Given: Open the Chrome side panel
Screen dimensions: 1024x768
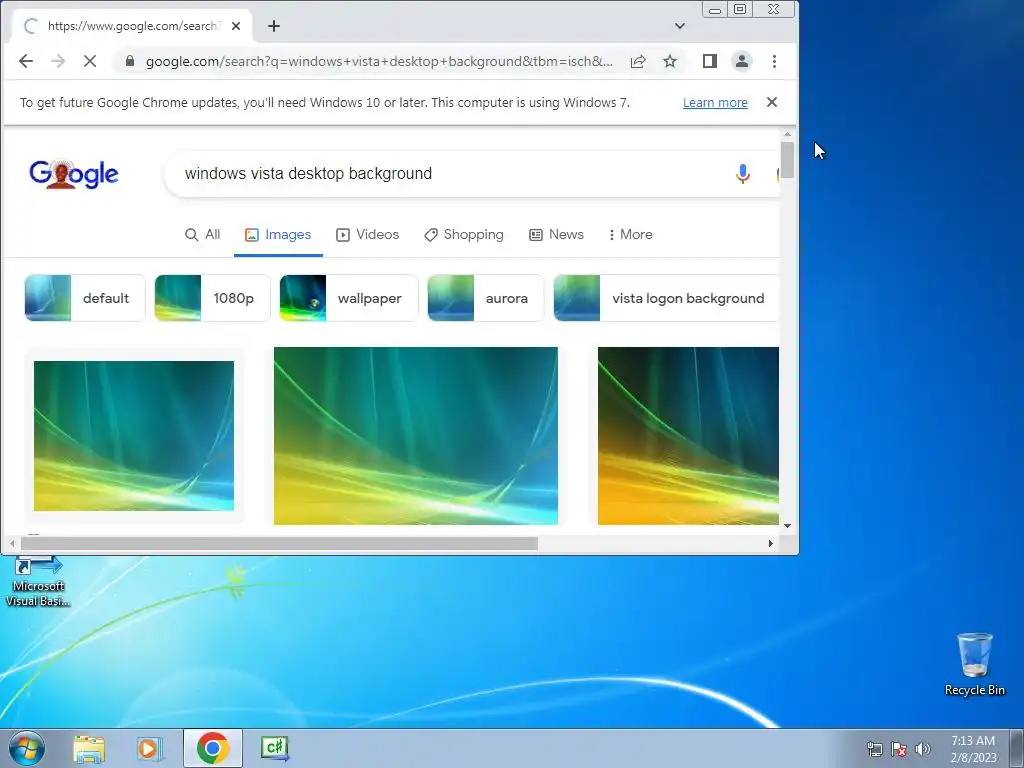Looking at the screenshot, I should pos(710,61).
